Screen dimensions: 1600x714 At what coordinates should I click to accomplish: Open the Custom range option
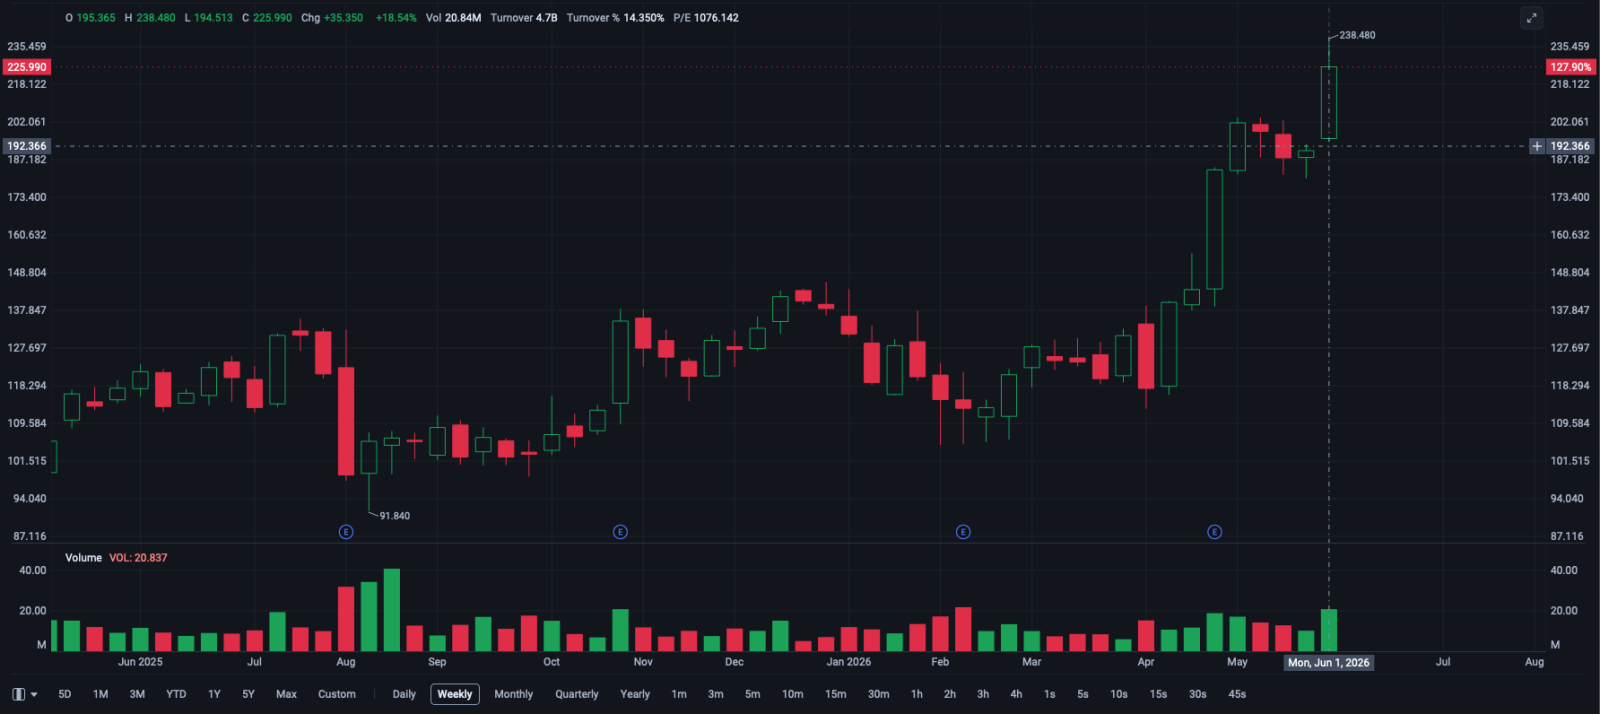[337, 694]
